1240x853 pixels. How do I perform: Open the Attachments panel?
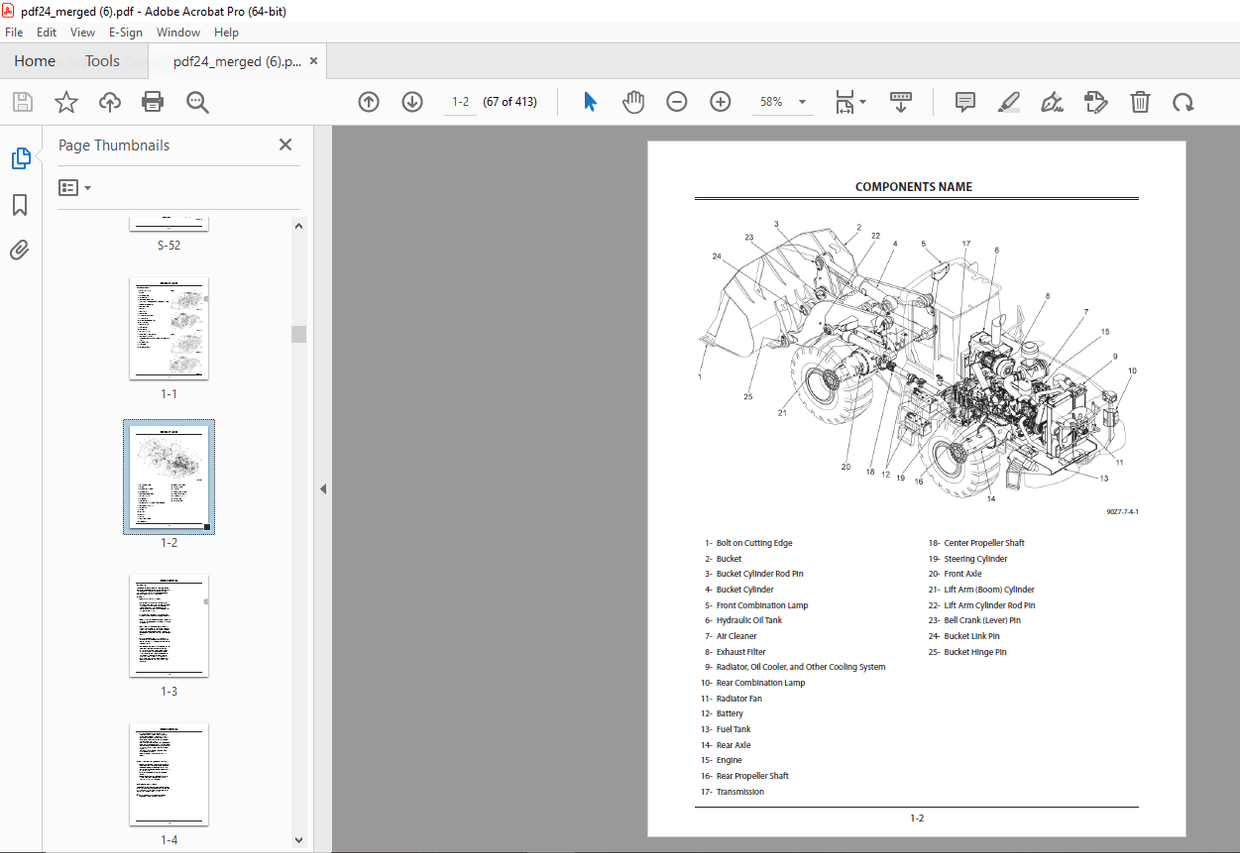click(22, 250)
